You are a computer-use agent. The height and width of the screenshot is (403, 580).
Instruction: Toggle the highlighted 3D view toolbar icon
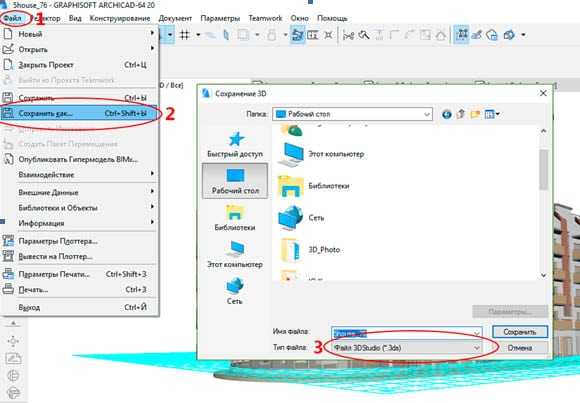click(x=461, y=35)
